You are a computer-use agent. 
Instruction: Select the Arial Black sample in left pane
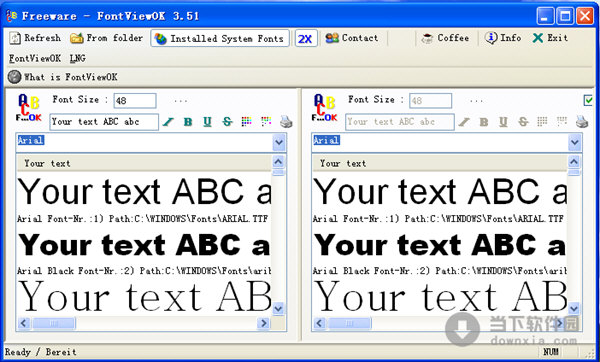coord(144,245)
